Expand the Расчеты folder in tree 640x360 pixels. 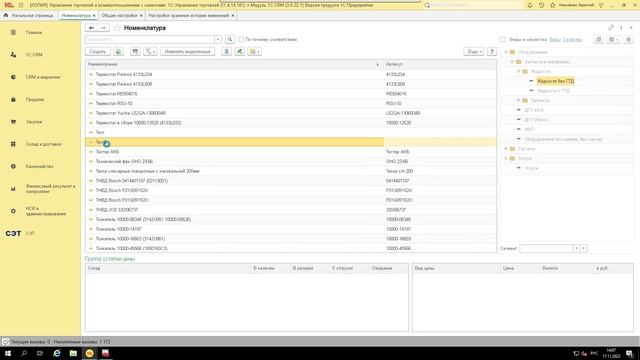click(x=506, y=149)
